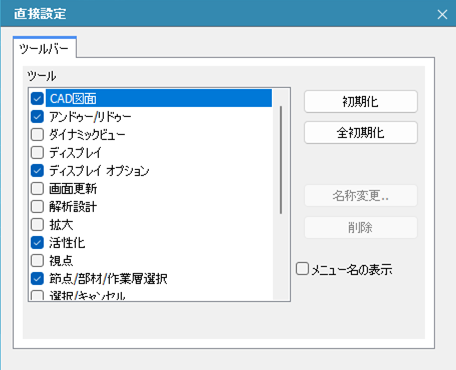The width and height of the screenshot is (456, 370).
Task: Enable the ダイナミックビュー checkbox
Action: point(37,135)
